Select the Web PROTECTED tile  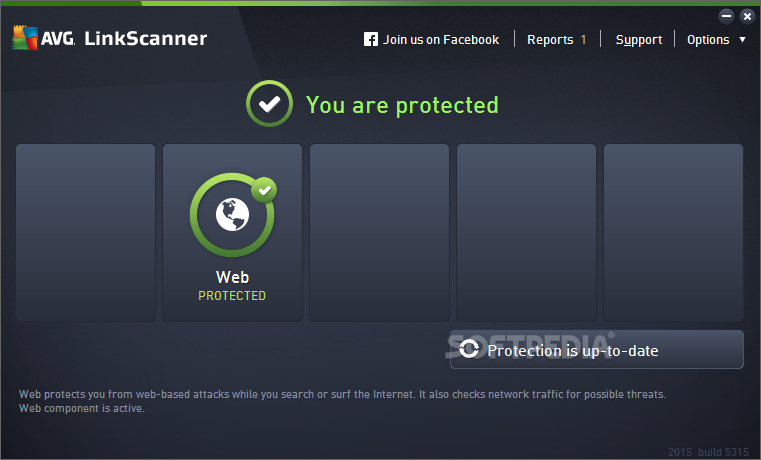point(232,232)
